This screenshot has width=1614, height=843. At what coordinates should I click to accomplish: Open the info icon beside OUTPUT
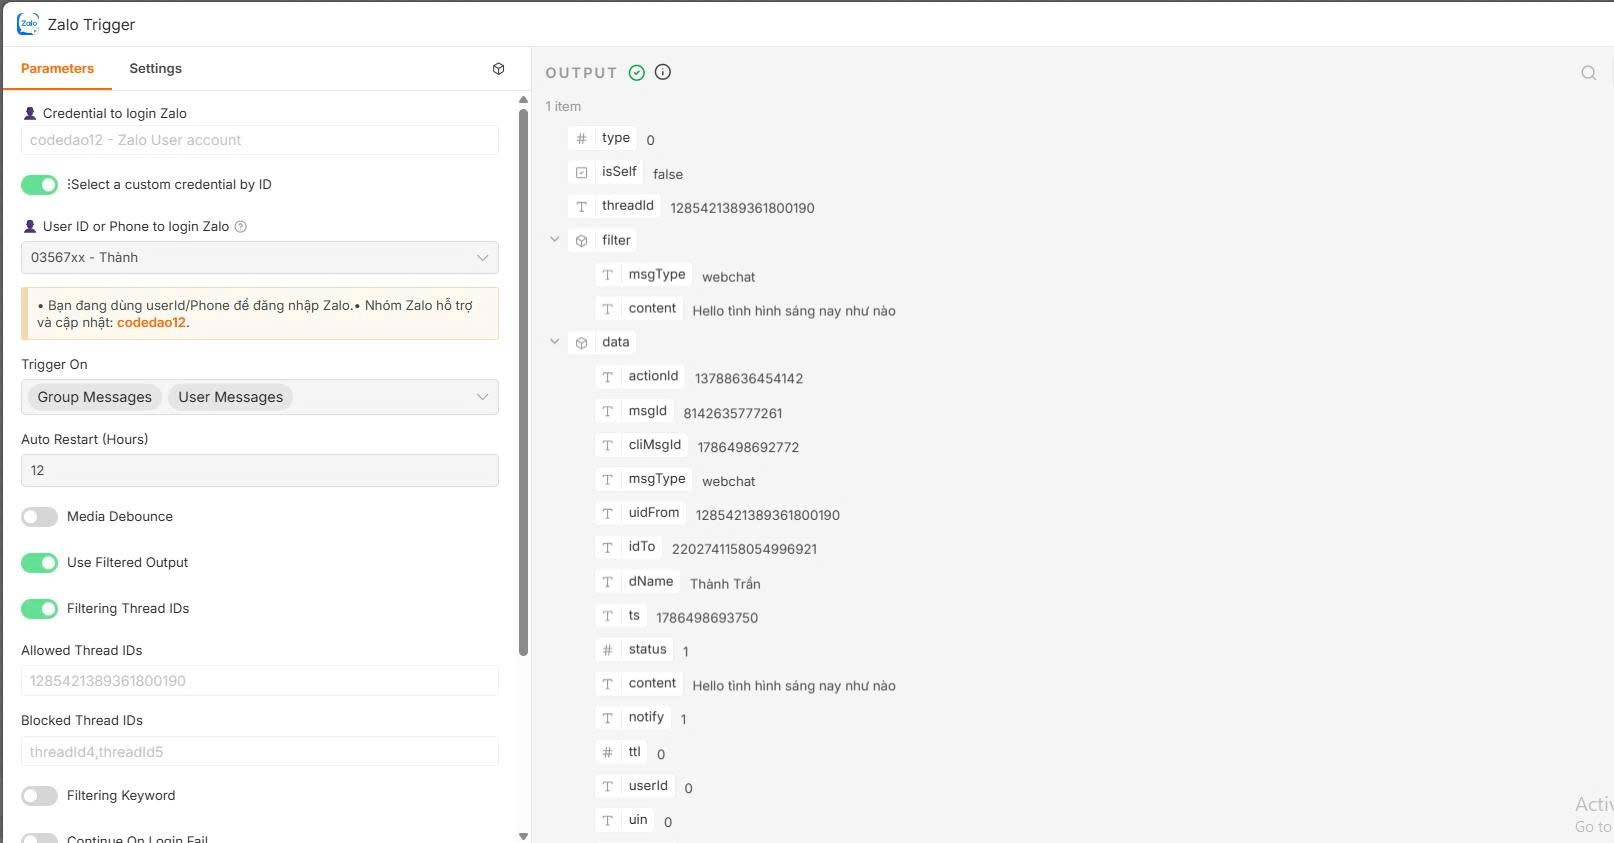663,72
